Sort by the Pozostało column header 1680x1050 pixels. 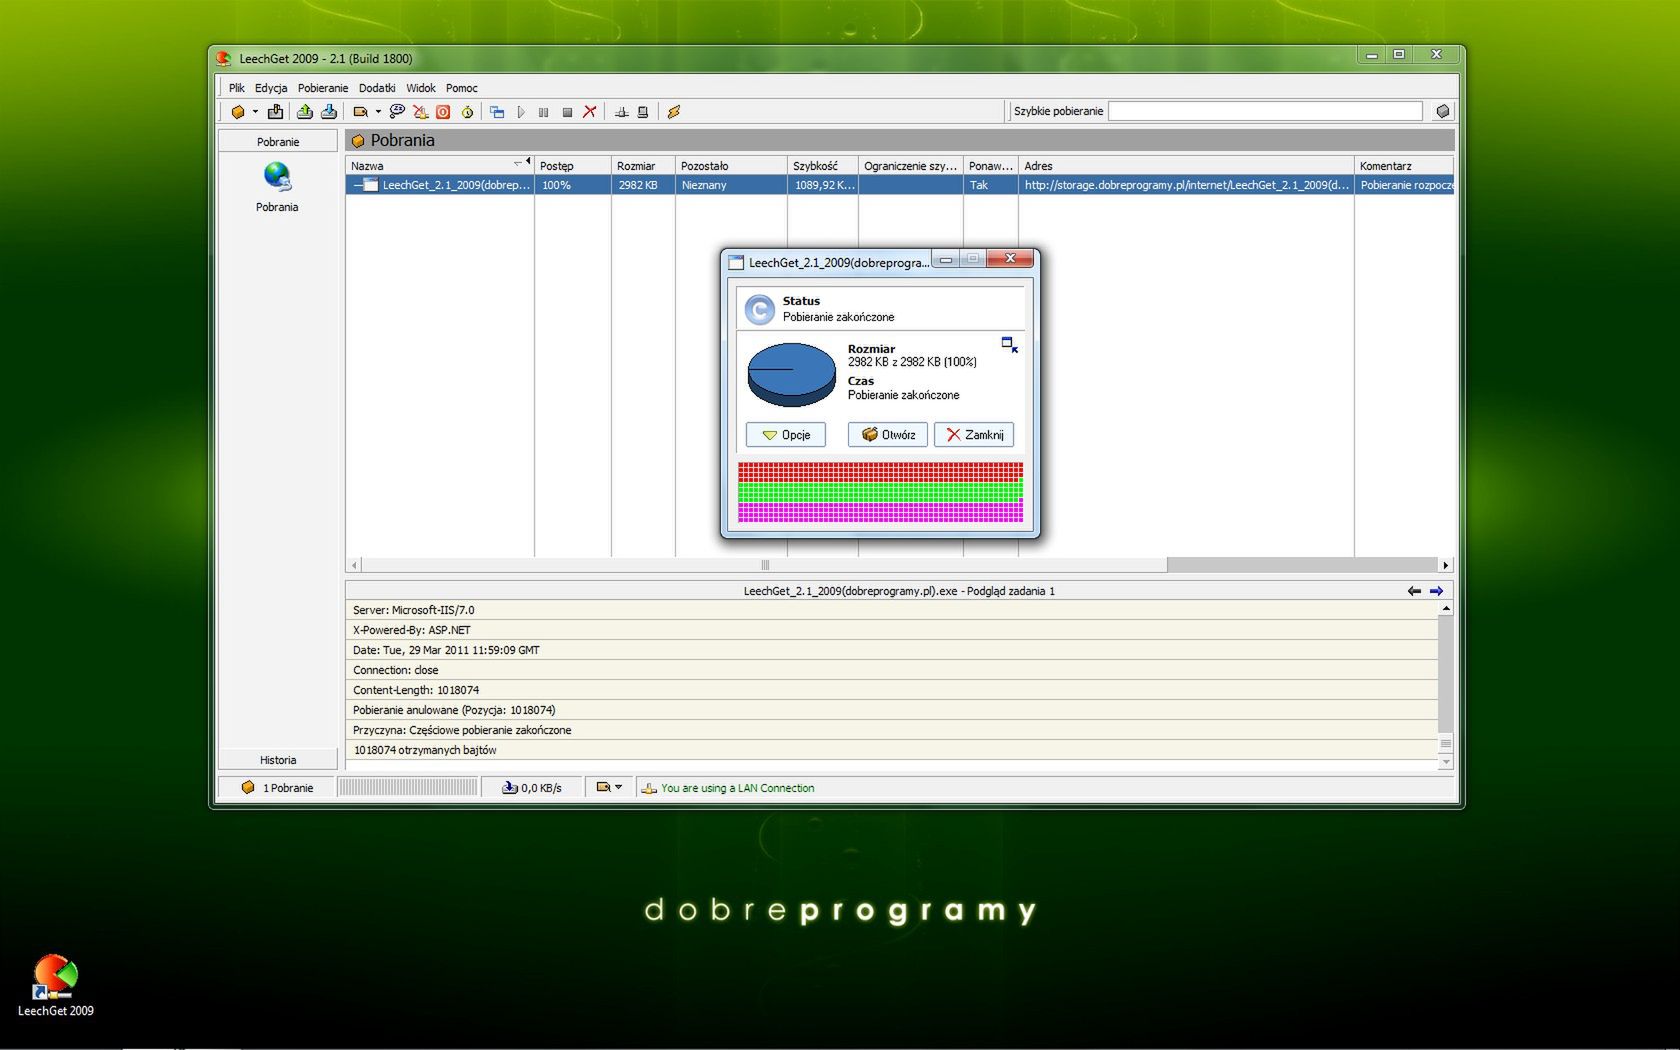[731, 166]
